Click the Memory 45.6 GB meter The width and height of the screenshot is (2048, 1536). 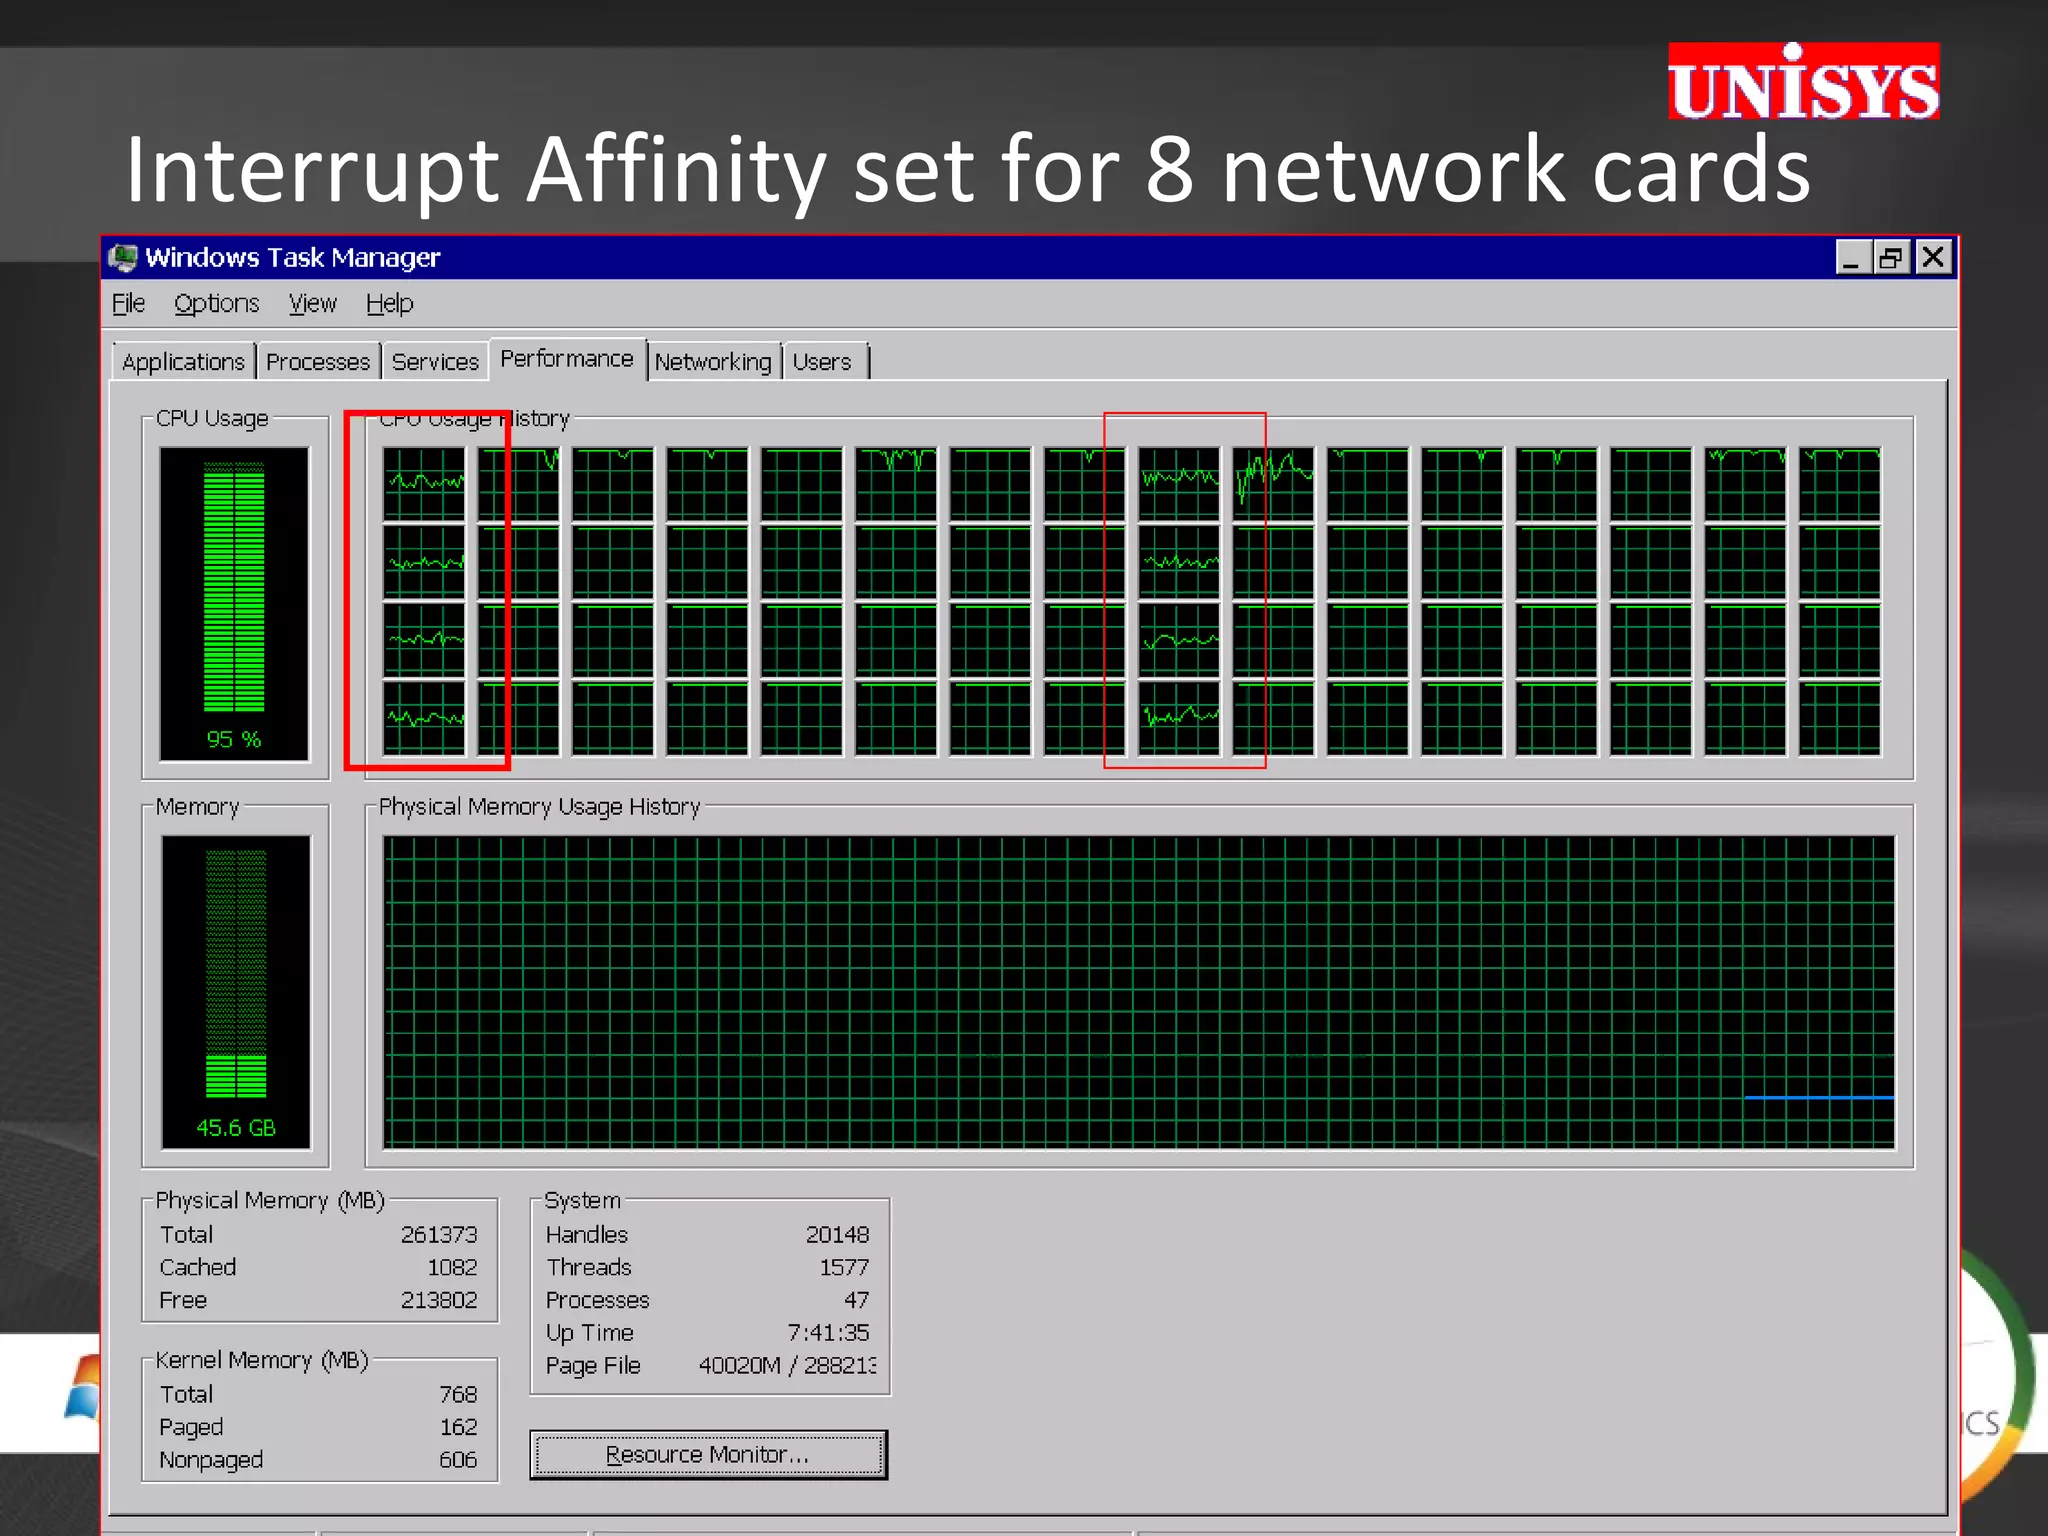point(236,992)
